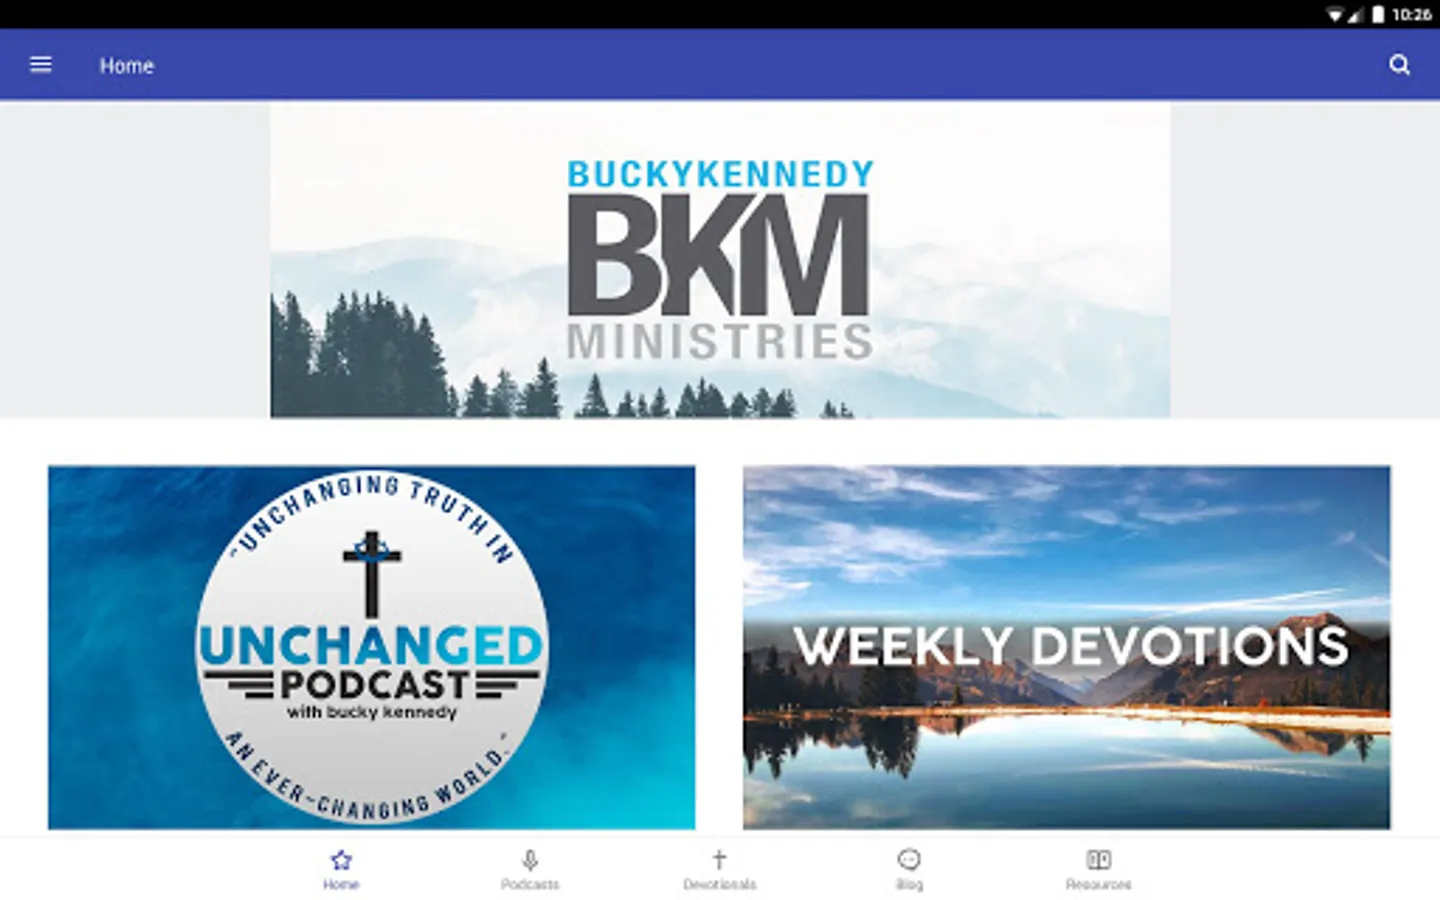
Task: Select the Home star icon
Action: [341, 860]
